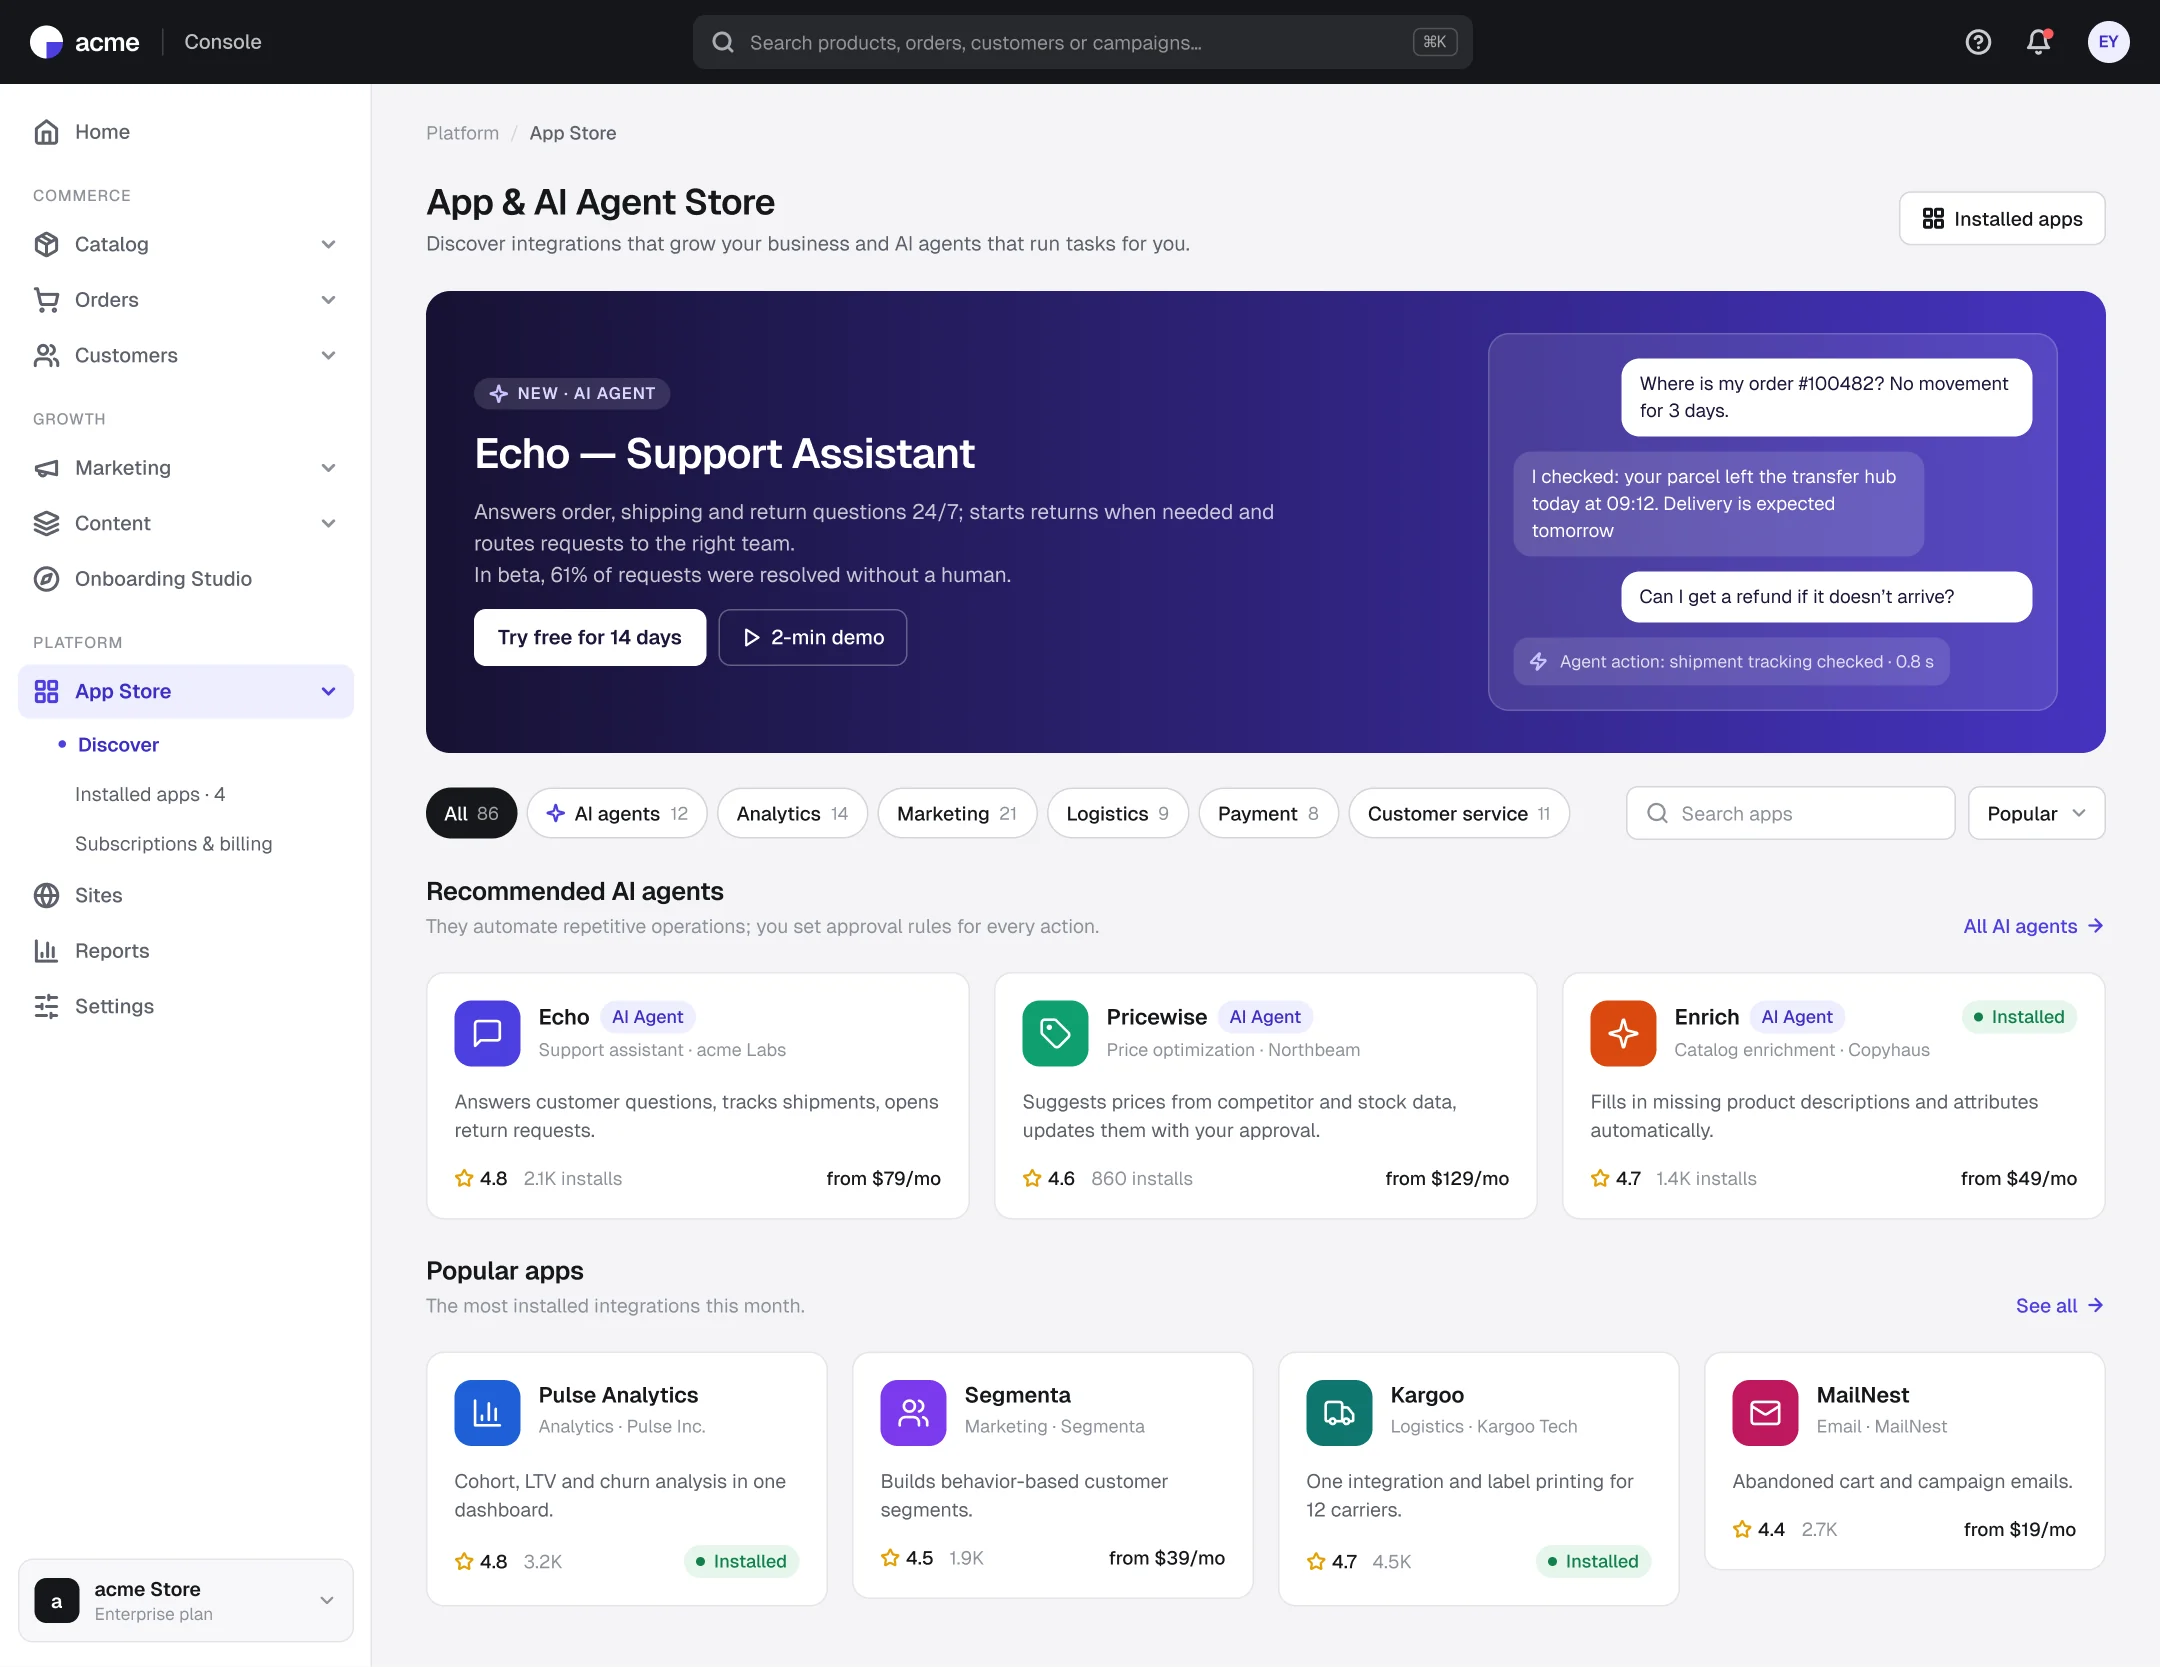The image size is (2160, 1667).
Task: Open the Popular sort dropdown
Action: (x=2036, y=813)
